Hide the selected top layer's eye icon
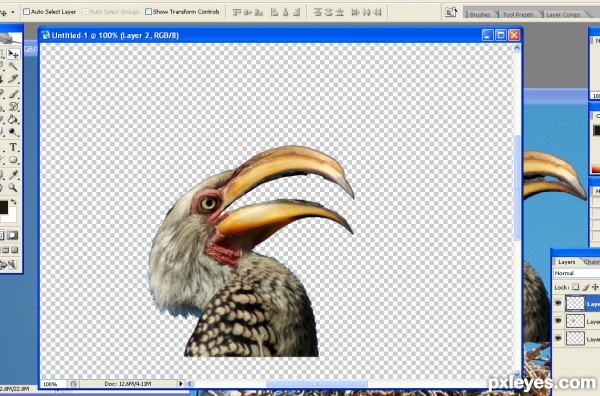The image size is (600, 396). pos(558,303)
